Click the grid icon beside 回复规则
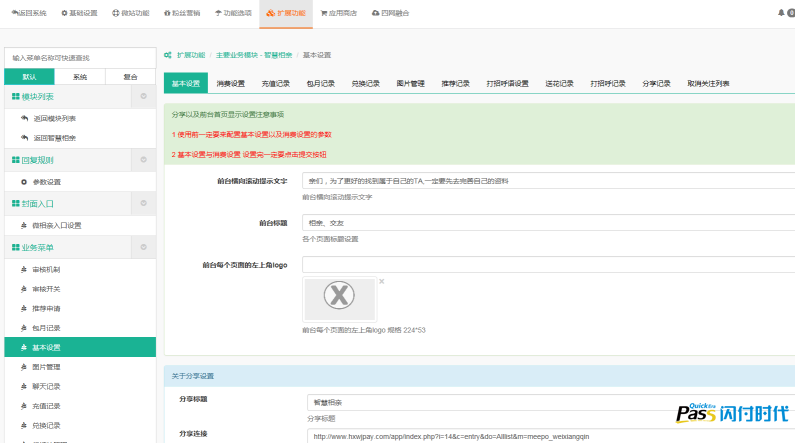This screenshot has width=795, height=443. (x=16, y=160)
